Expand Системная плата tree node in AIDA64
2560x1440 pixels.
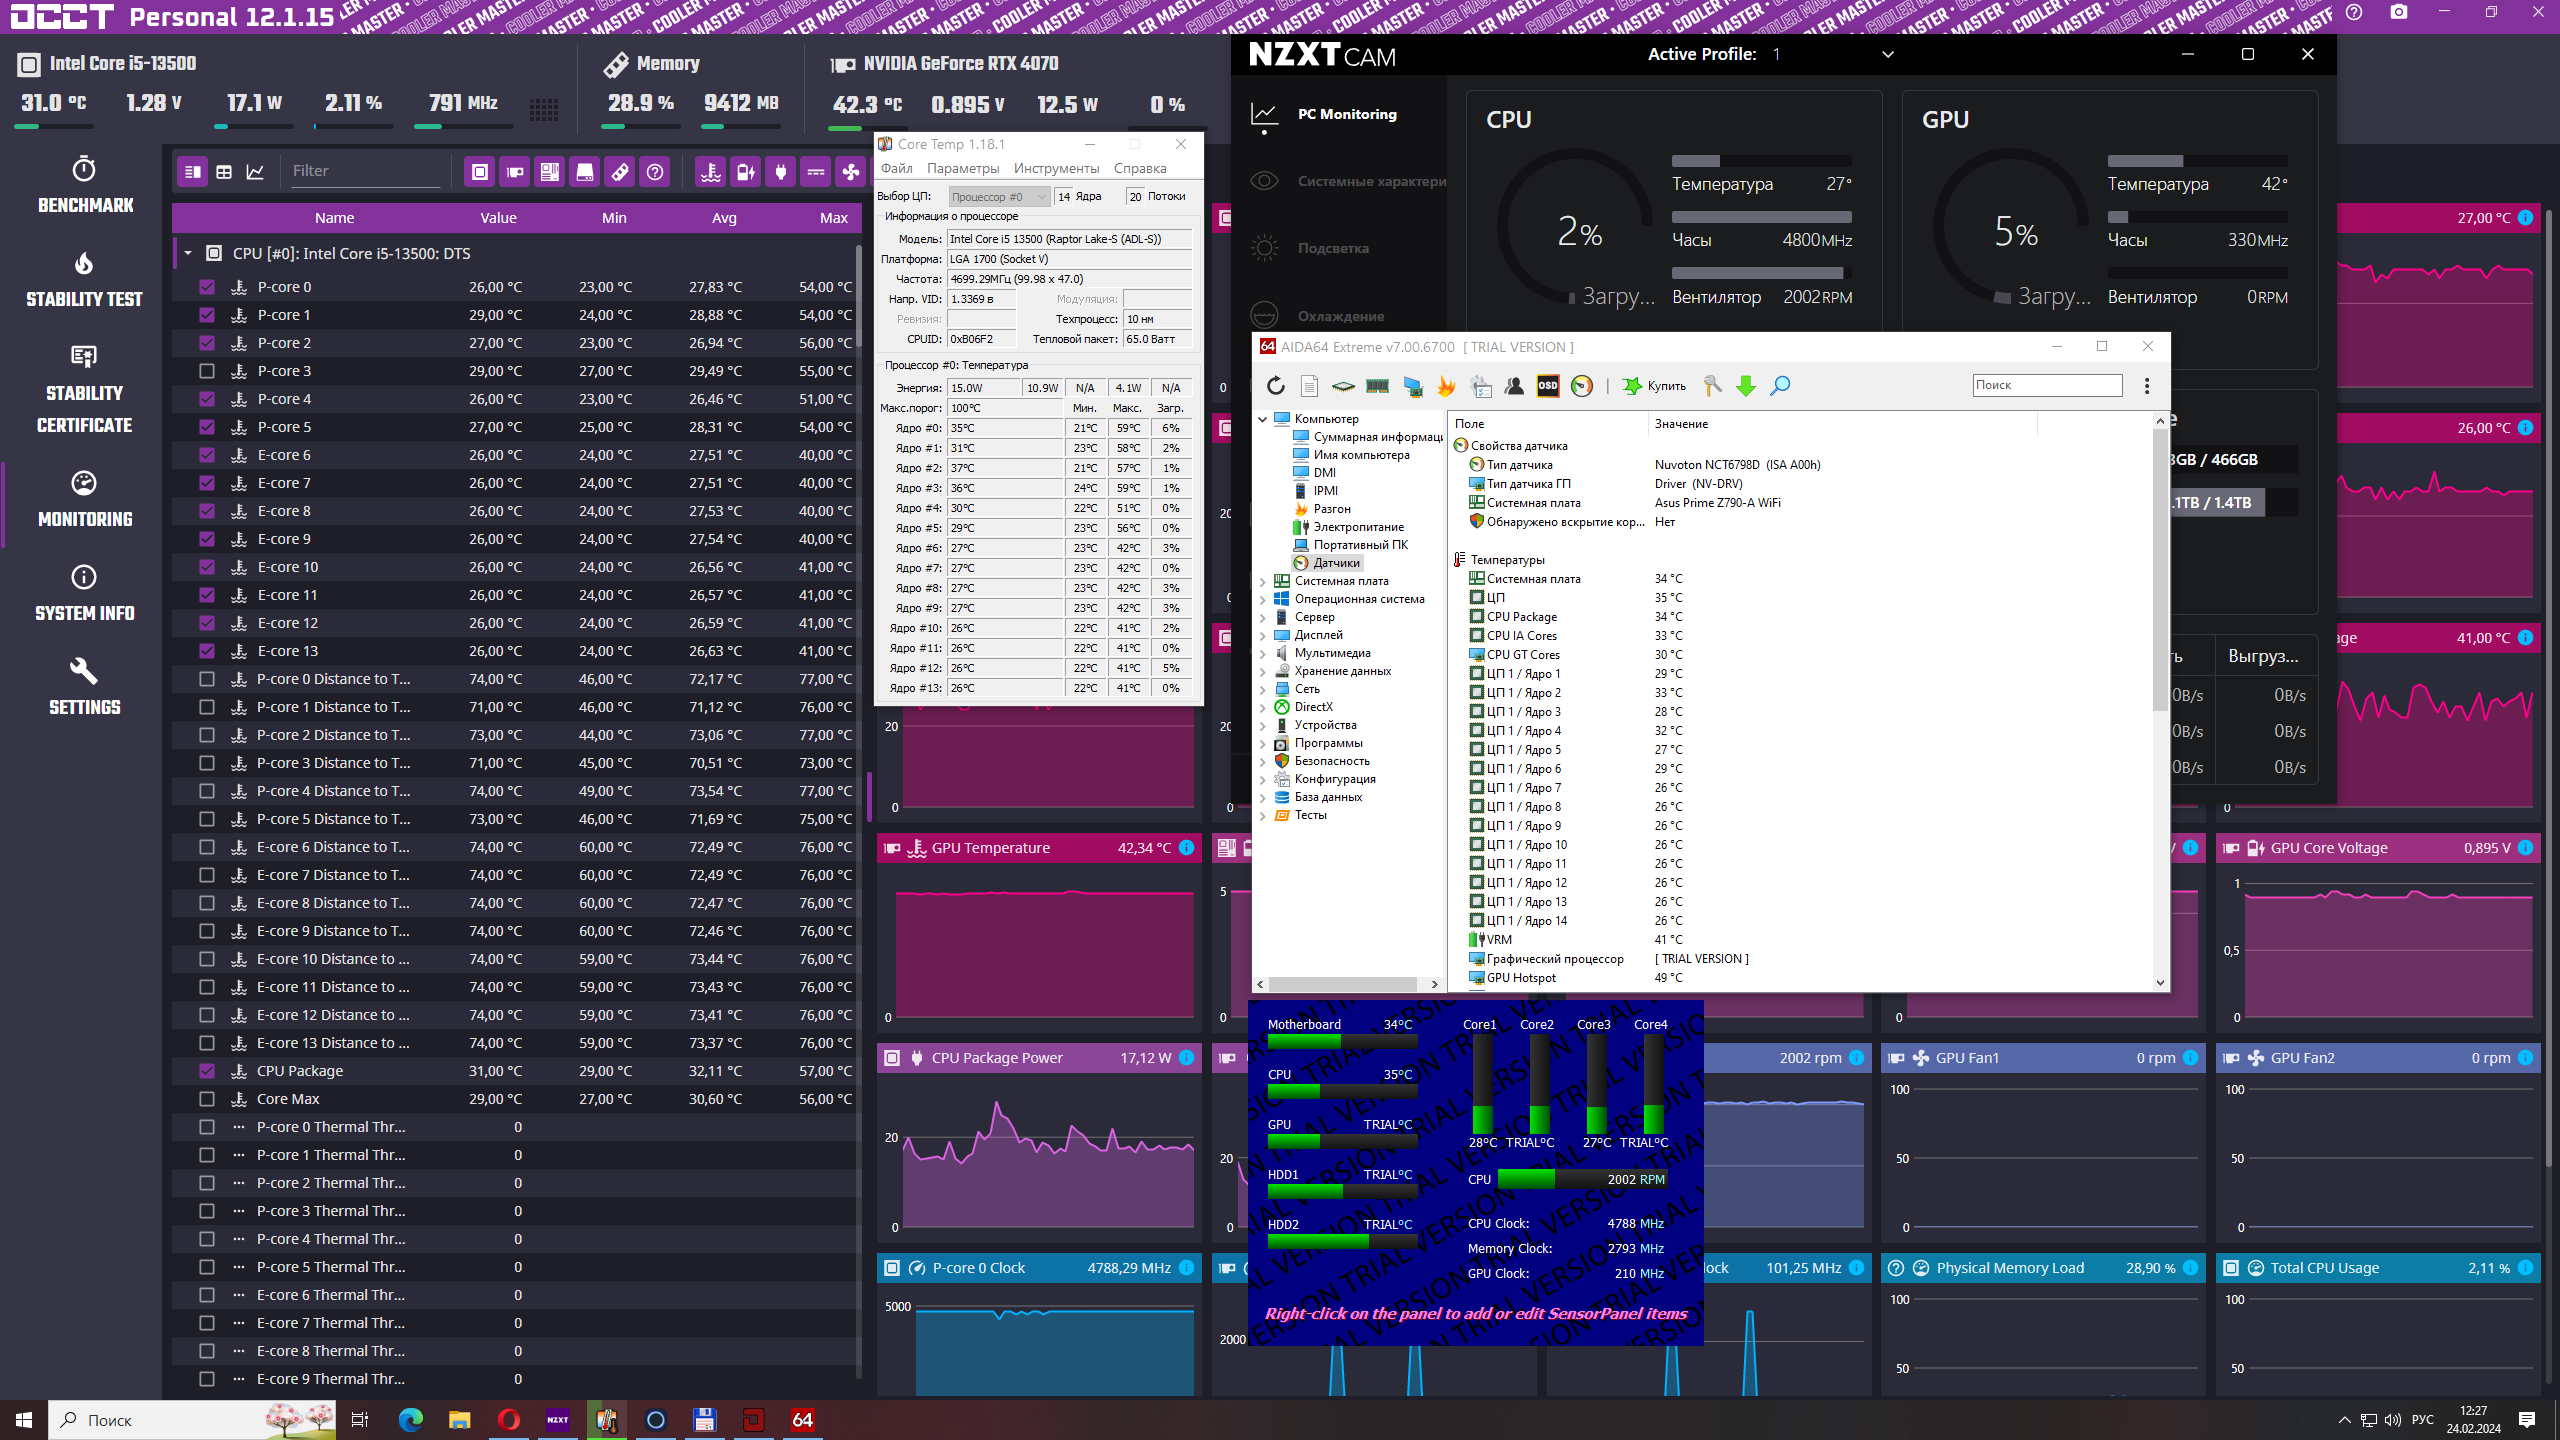[1263, 581]
